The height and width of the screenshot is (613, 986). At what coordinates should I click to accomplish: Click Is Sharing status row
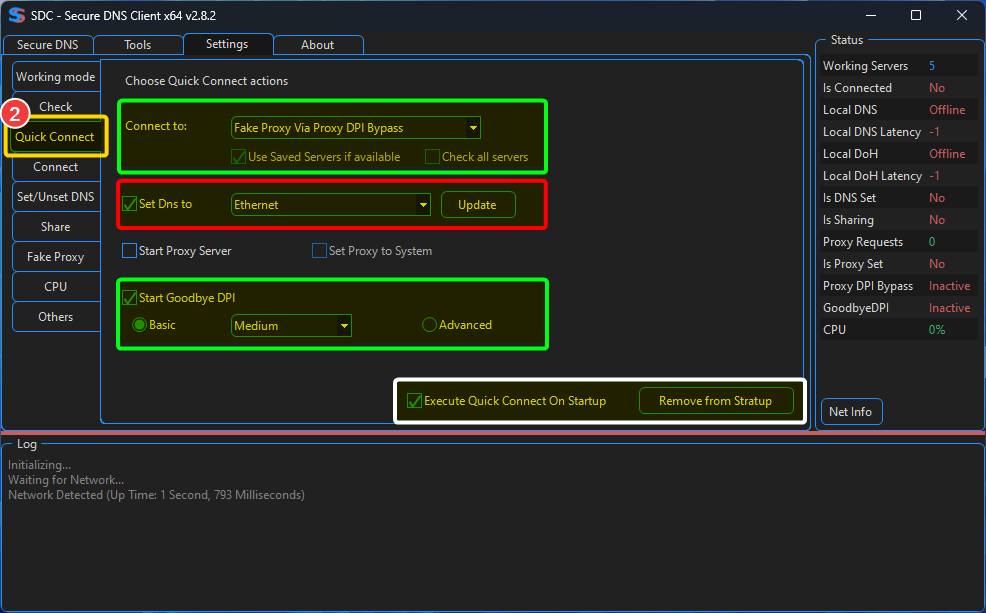pos(899,220)
